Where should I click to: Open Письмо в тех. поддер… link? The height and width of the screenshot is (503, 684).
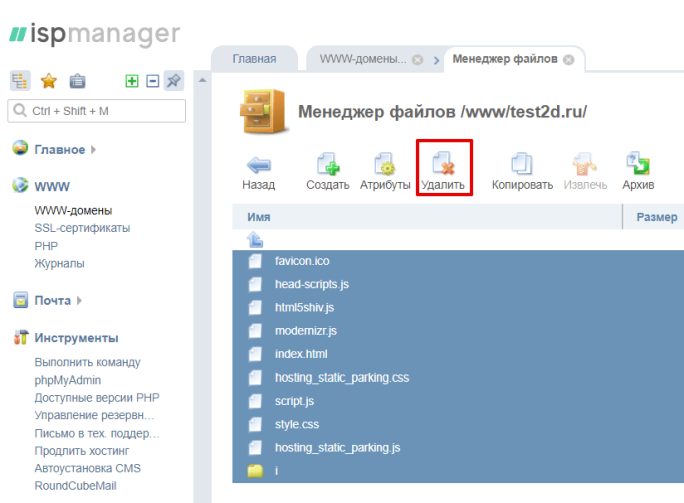coord(97,433)
